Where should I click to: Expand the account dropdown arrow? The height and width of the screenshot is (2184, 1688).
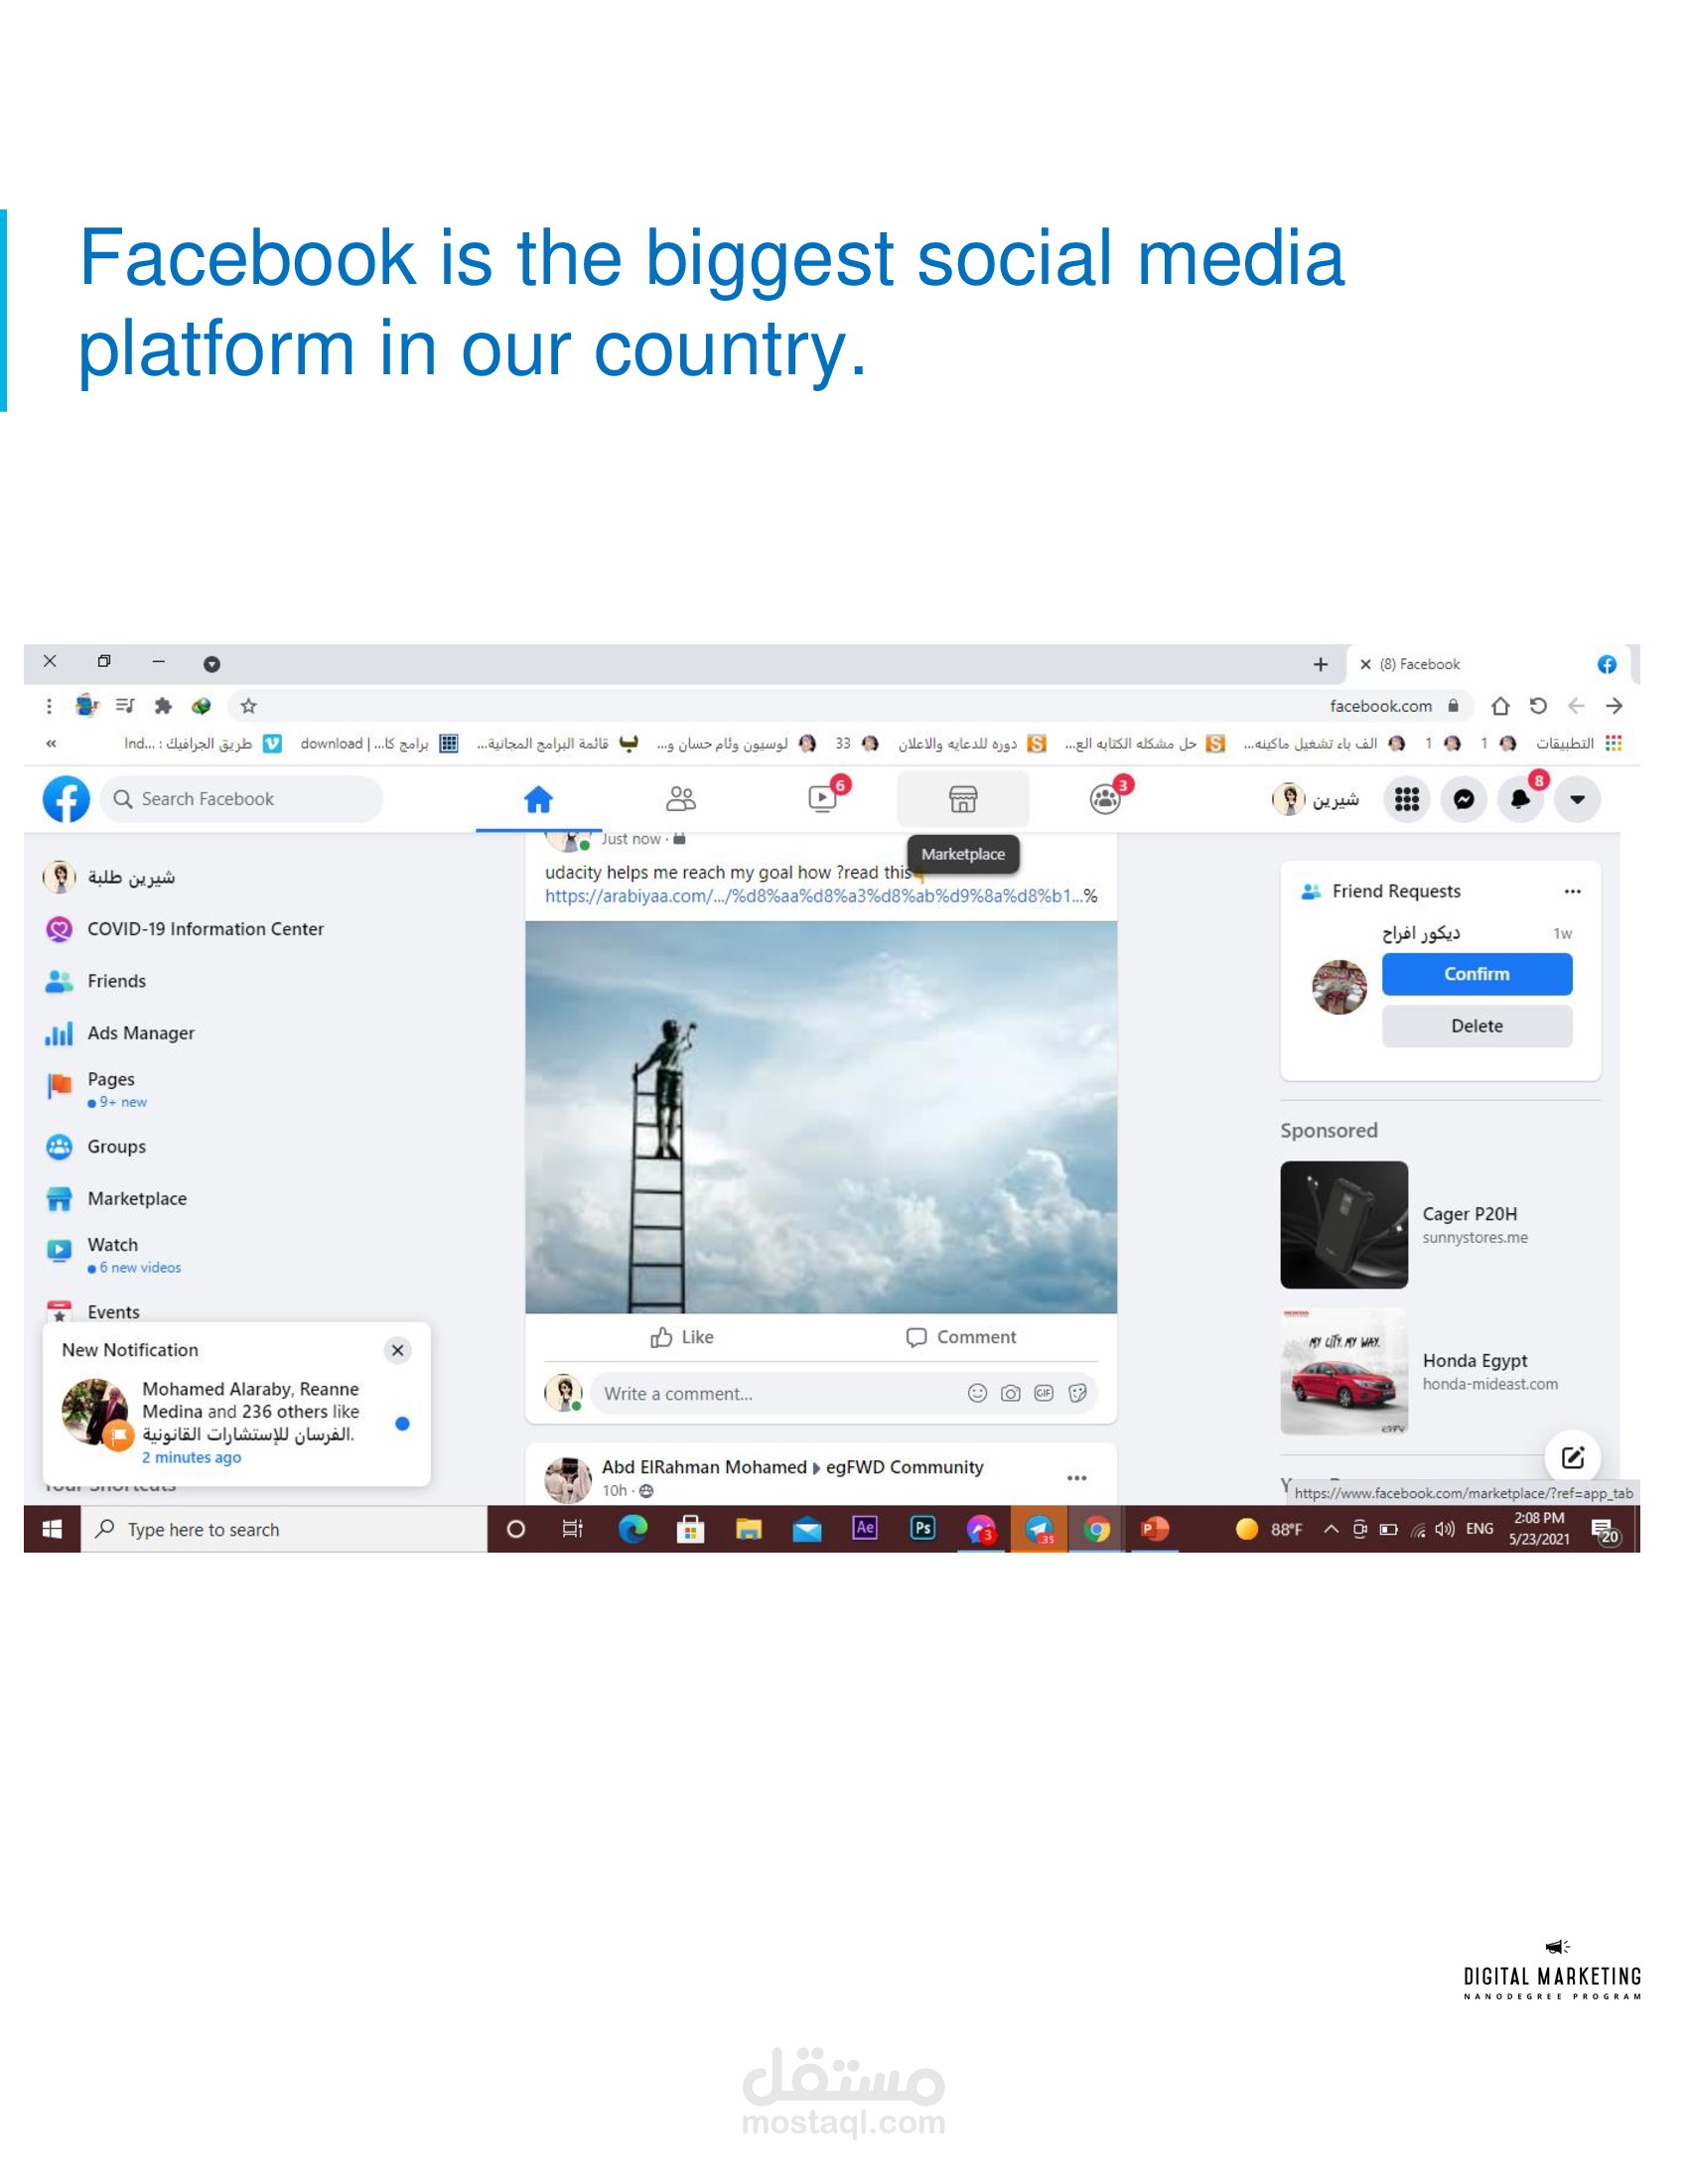tap(1577, 799)
